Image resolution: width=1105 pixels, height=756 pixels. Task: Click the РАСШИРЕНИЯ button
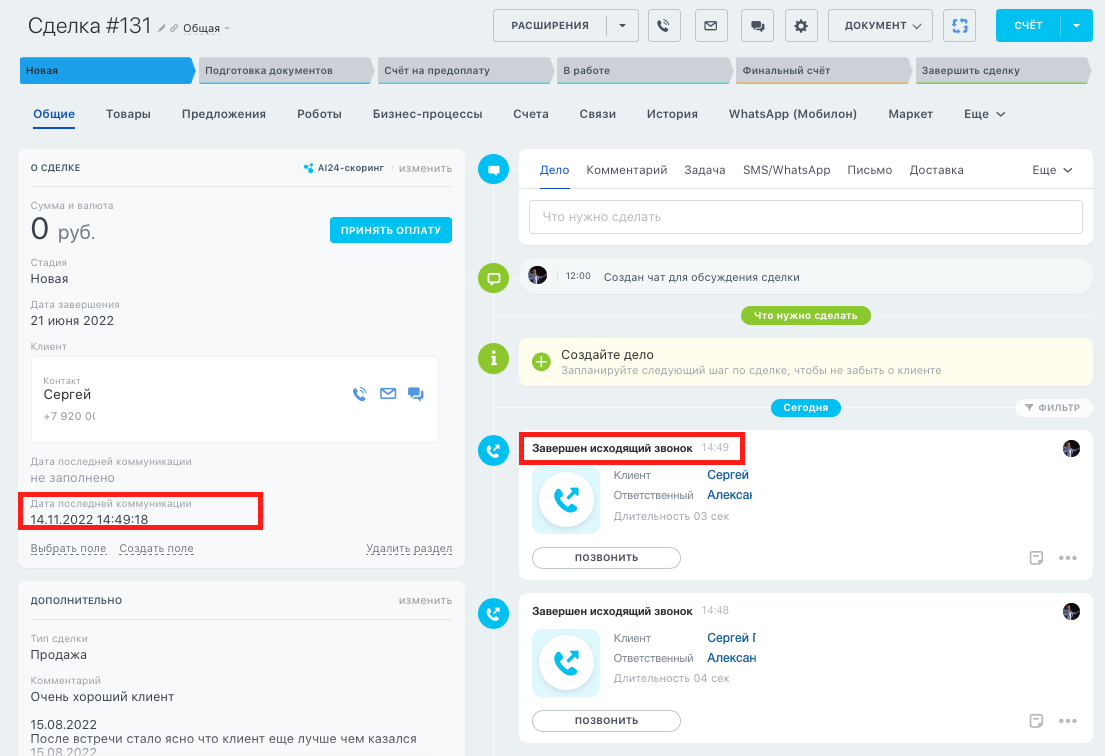coord(550,26)
